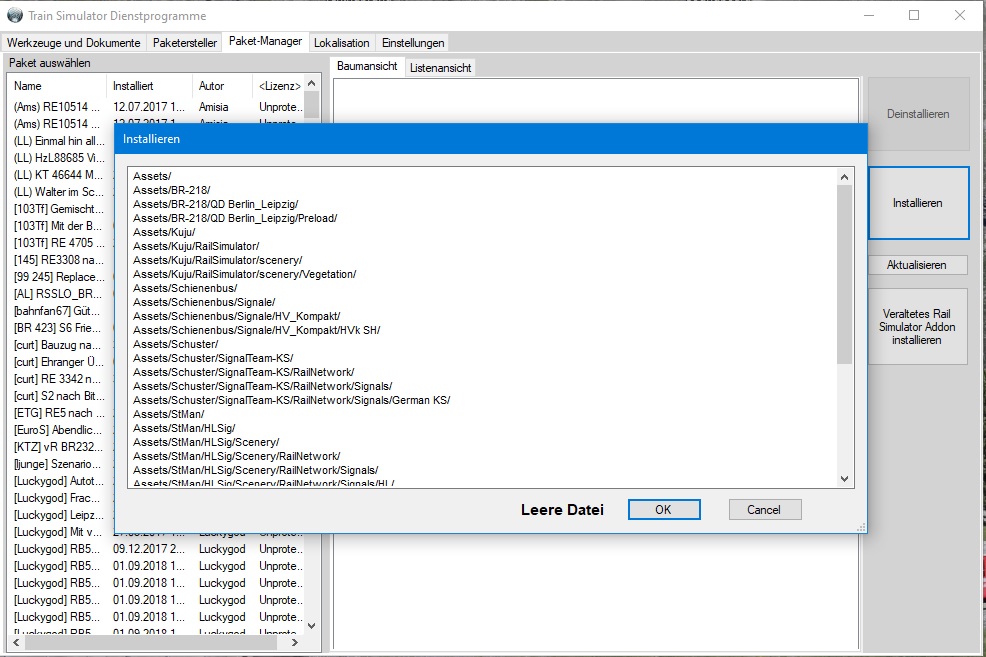Viewport: 986px width, 657px height.
Task: Go to the Einstellungen tab
Action: 412,43
